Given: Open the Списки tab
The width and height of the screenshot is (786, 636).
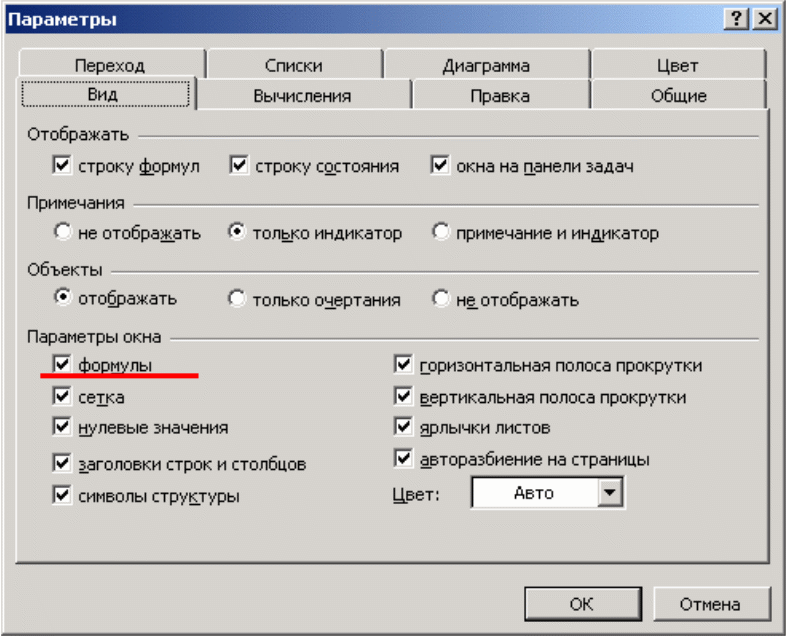Looking at the screenshot, I should pos(293,66).
